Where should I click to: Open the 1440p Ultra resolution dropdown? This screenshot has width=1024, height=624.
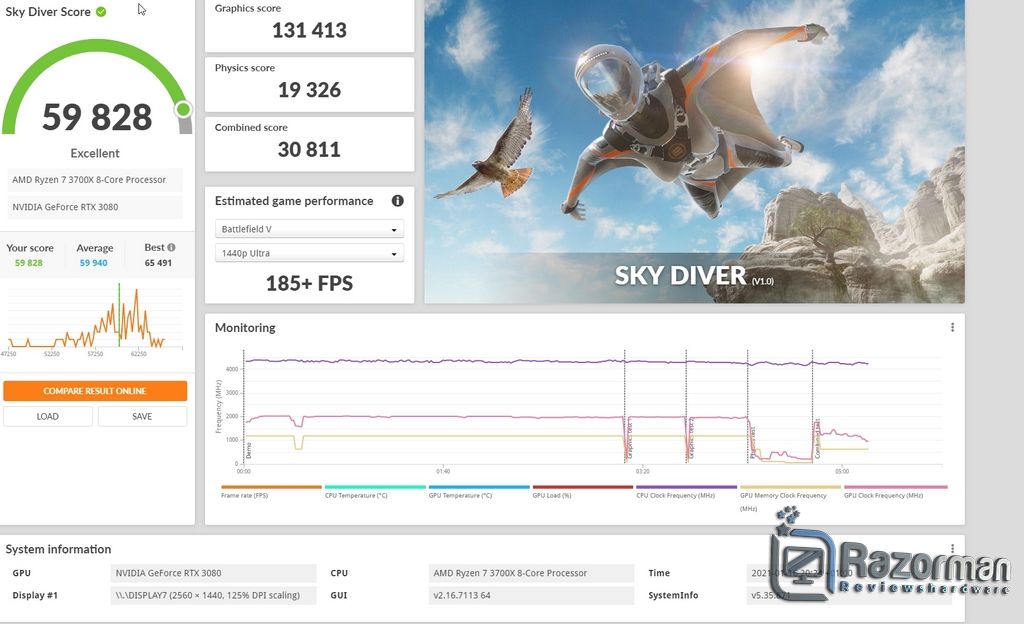(309, 253)
